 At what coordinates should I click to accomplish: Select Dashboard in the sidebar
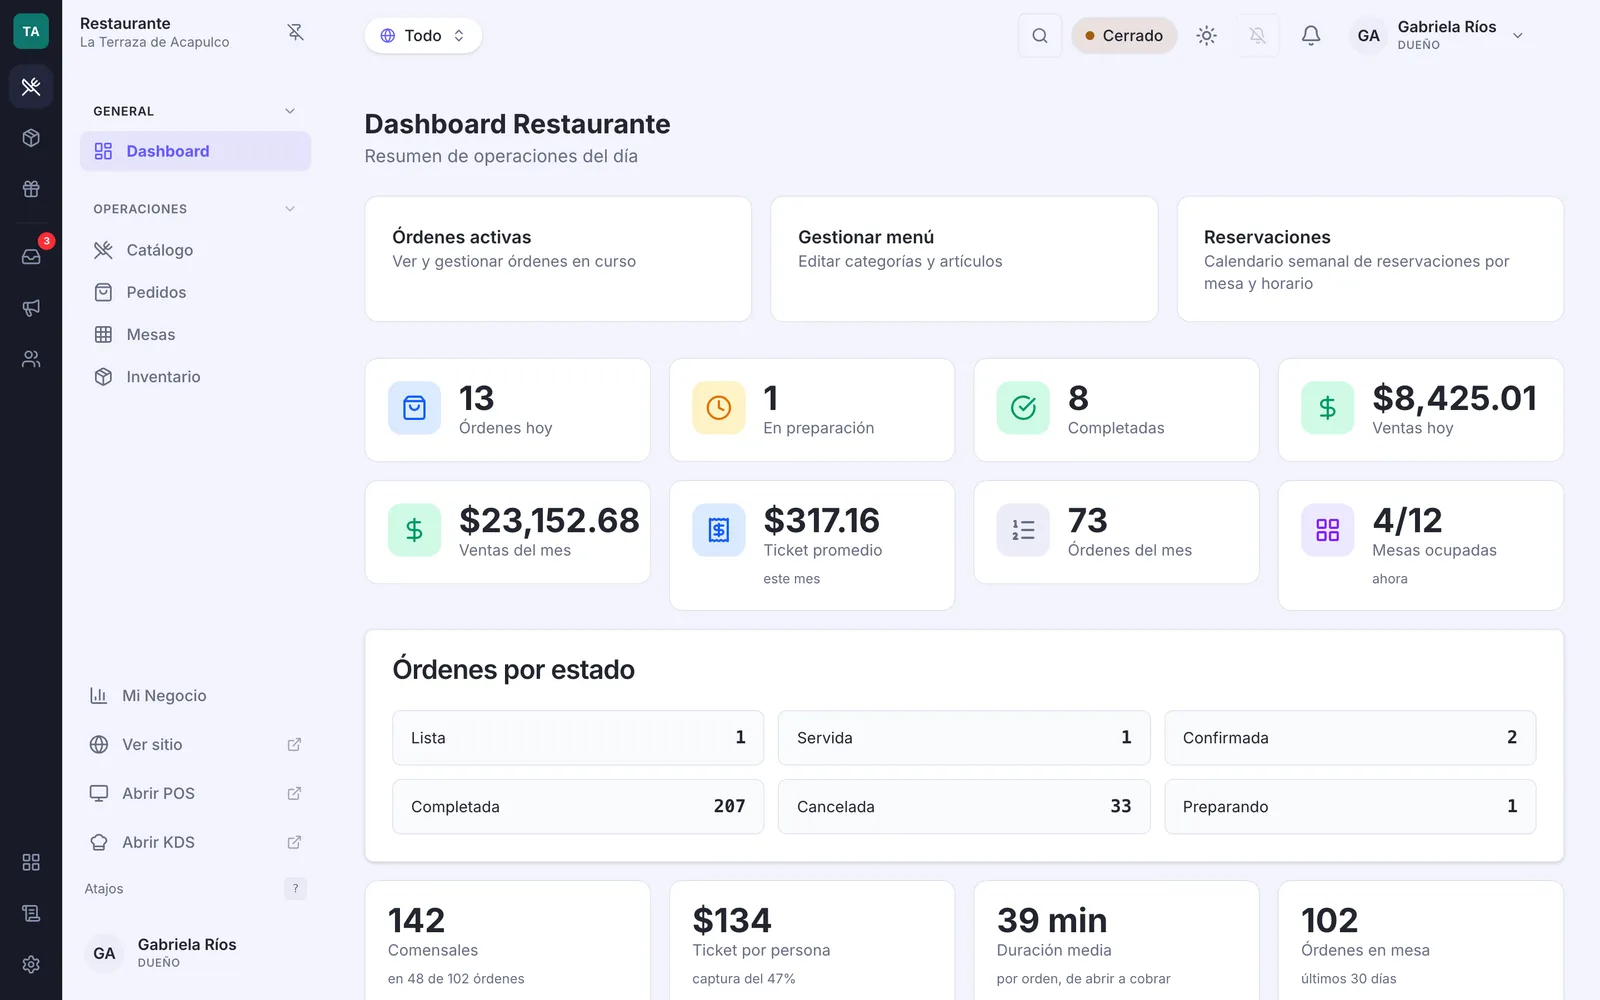pos(195,151)
